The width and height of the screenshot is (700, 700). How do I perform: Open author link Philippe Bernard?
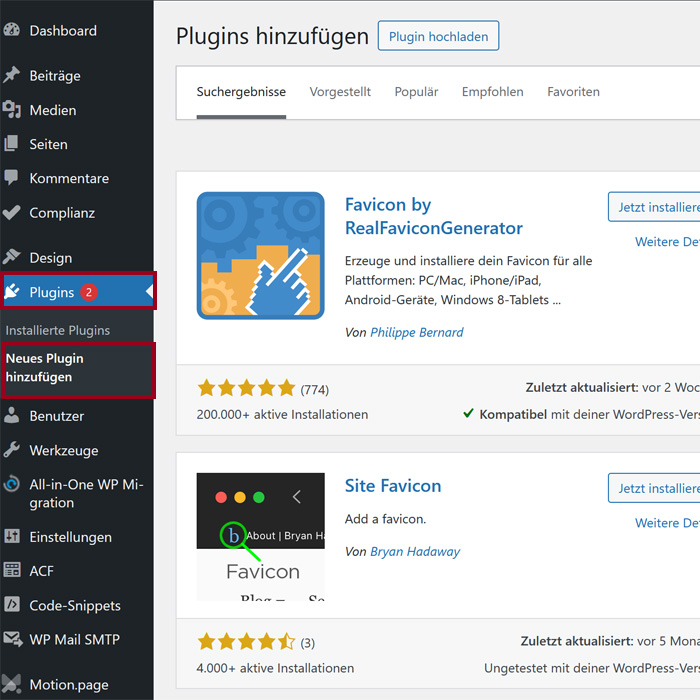pyautogui.click(x=417, y=333)
